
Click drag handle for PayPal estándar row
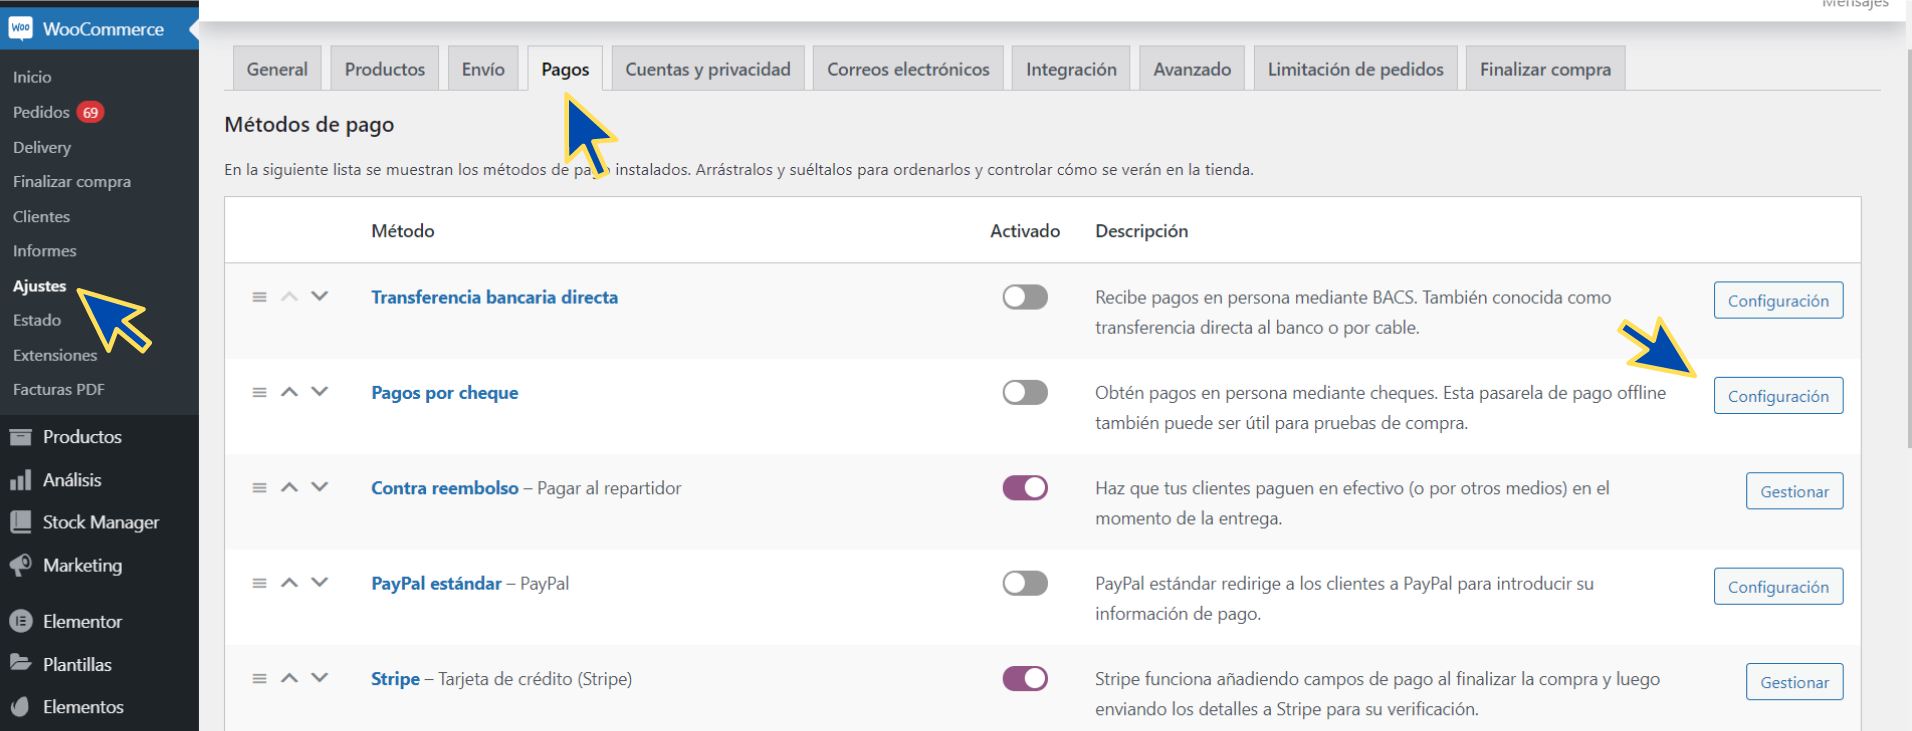point(259,583)
